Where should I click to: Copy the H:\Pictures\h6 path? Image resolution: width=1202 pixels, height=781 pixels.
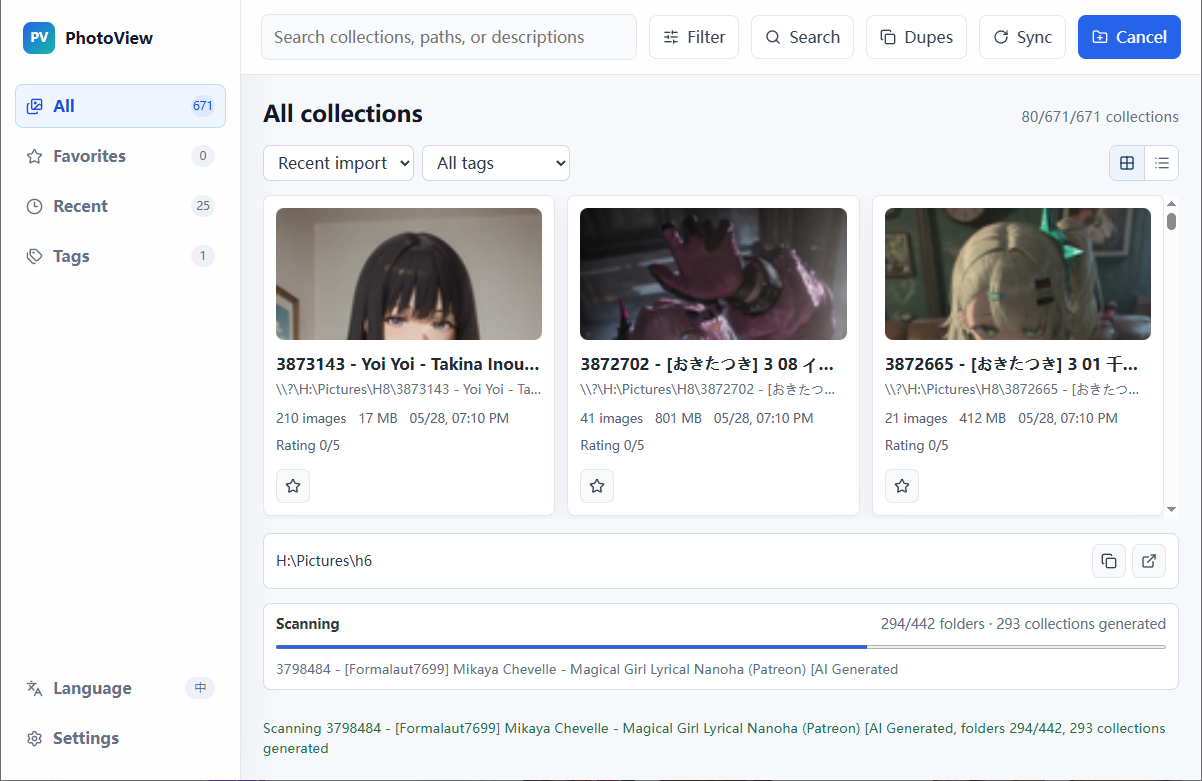[1109, 561]
